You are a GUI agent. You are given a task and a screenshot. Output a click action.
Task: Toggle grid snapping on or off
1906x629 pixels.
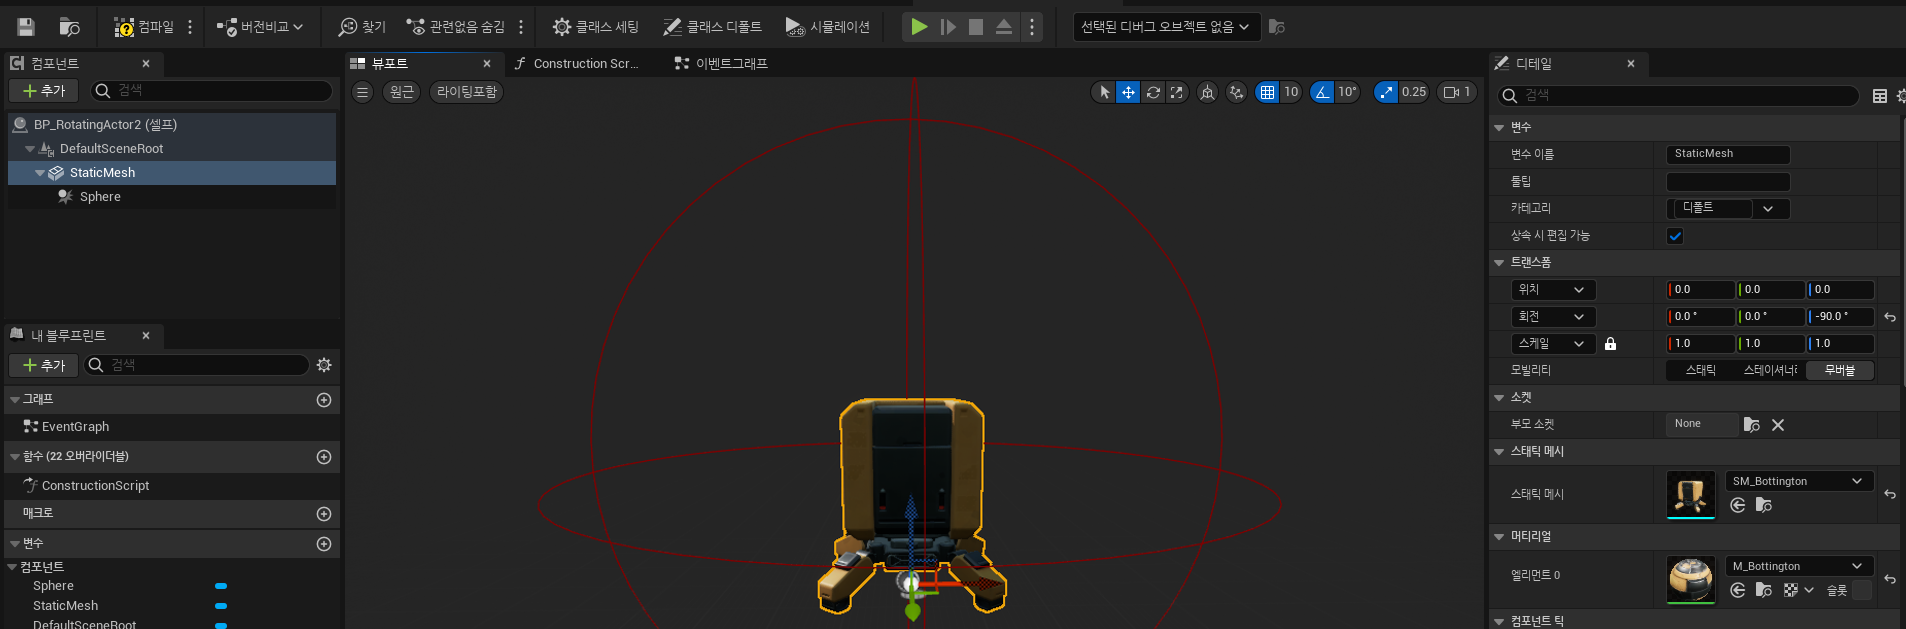point(1267,92)
